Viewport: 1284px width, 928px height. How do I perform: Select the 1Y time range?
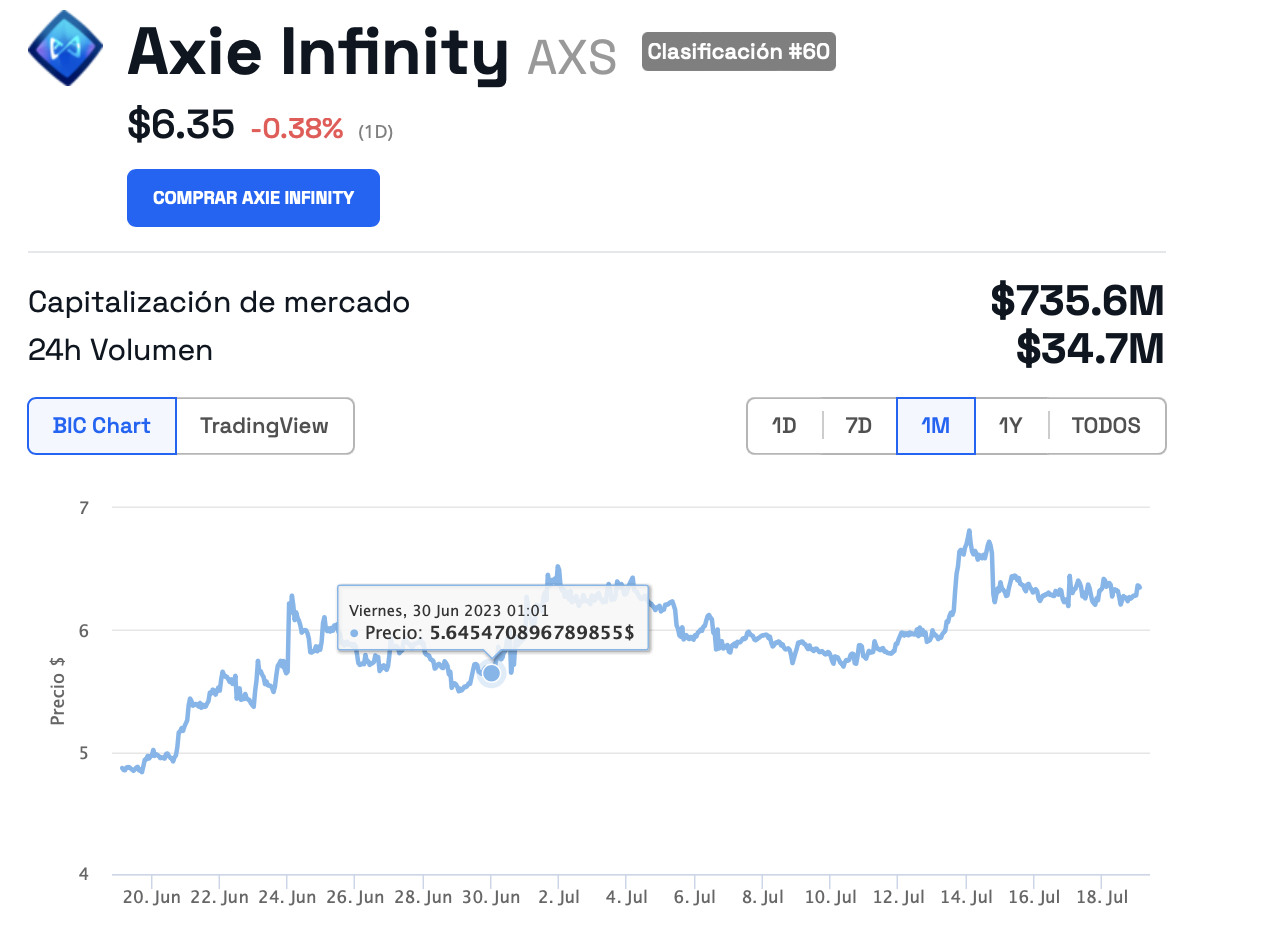click(1010, 426)
